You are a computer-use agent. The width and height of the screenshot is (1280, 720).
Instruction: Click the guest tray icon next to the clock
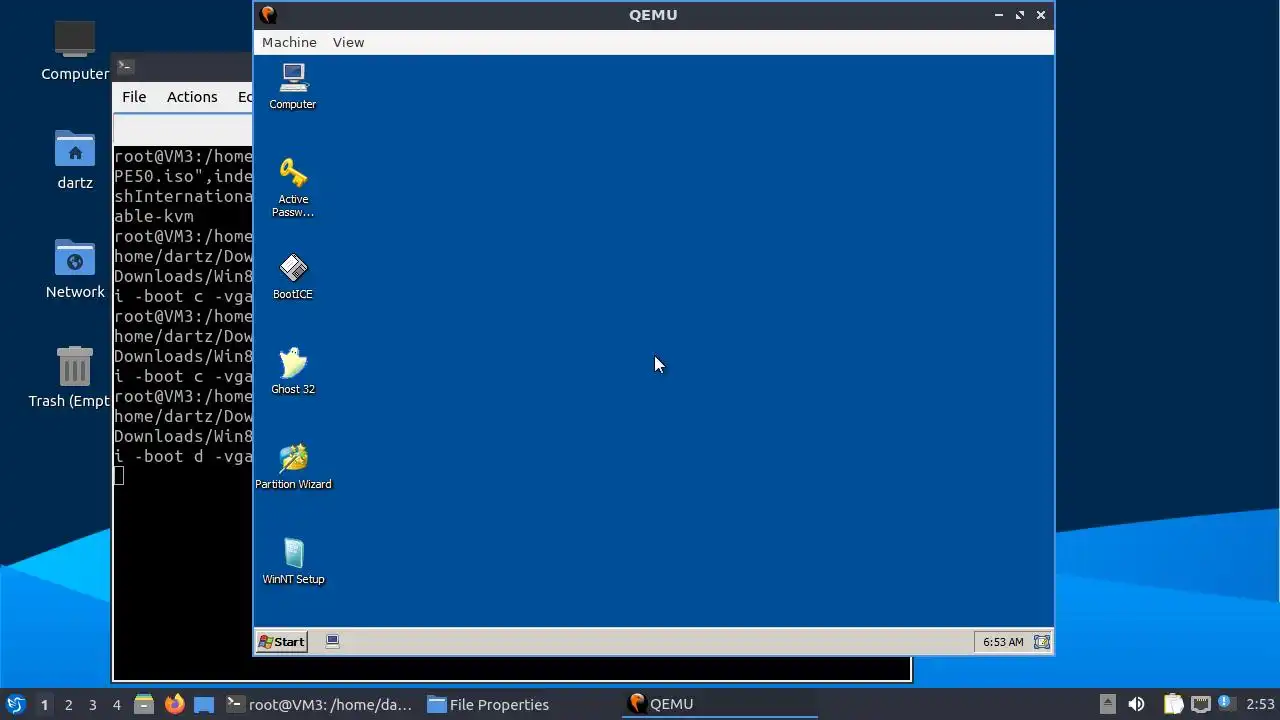pyautogui.click(x=1042, y=642)
